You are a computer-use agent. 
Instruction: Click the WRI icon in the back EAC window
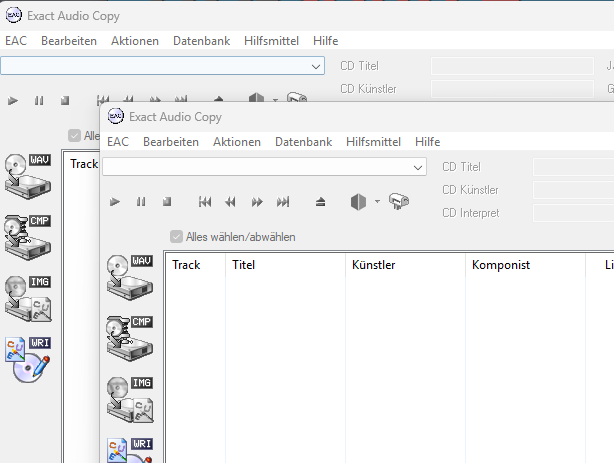click(28, 360)
